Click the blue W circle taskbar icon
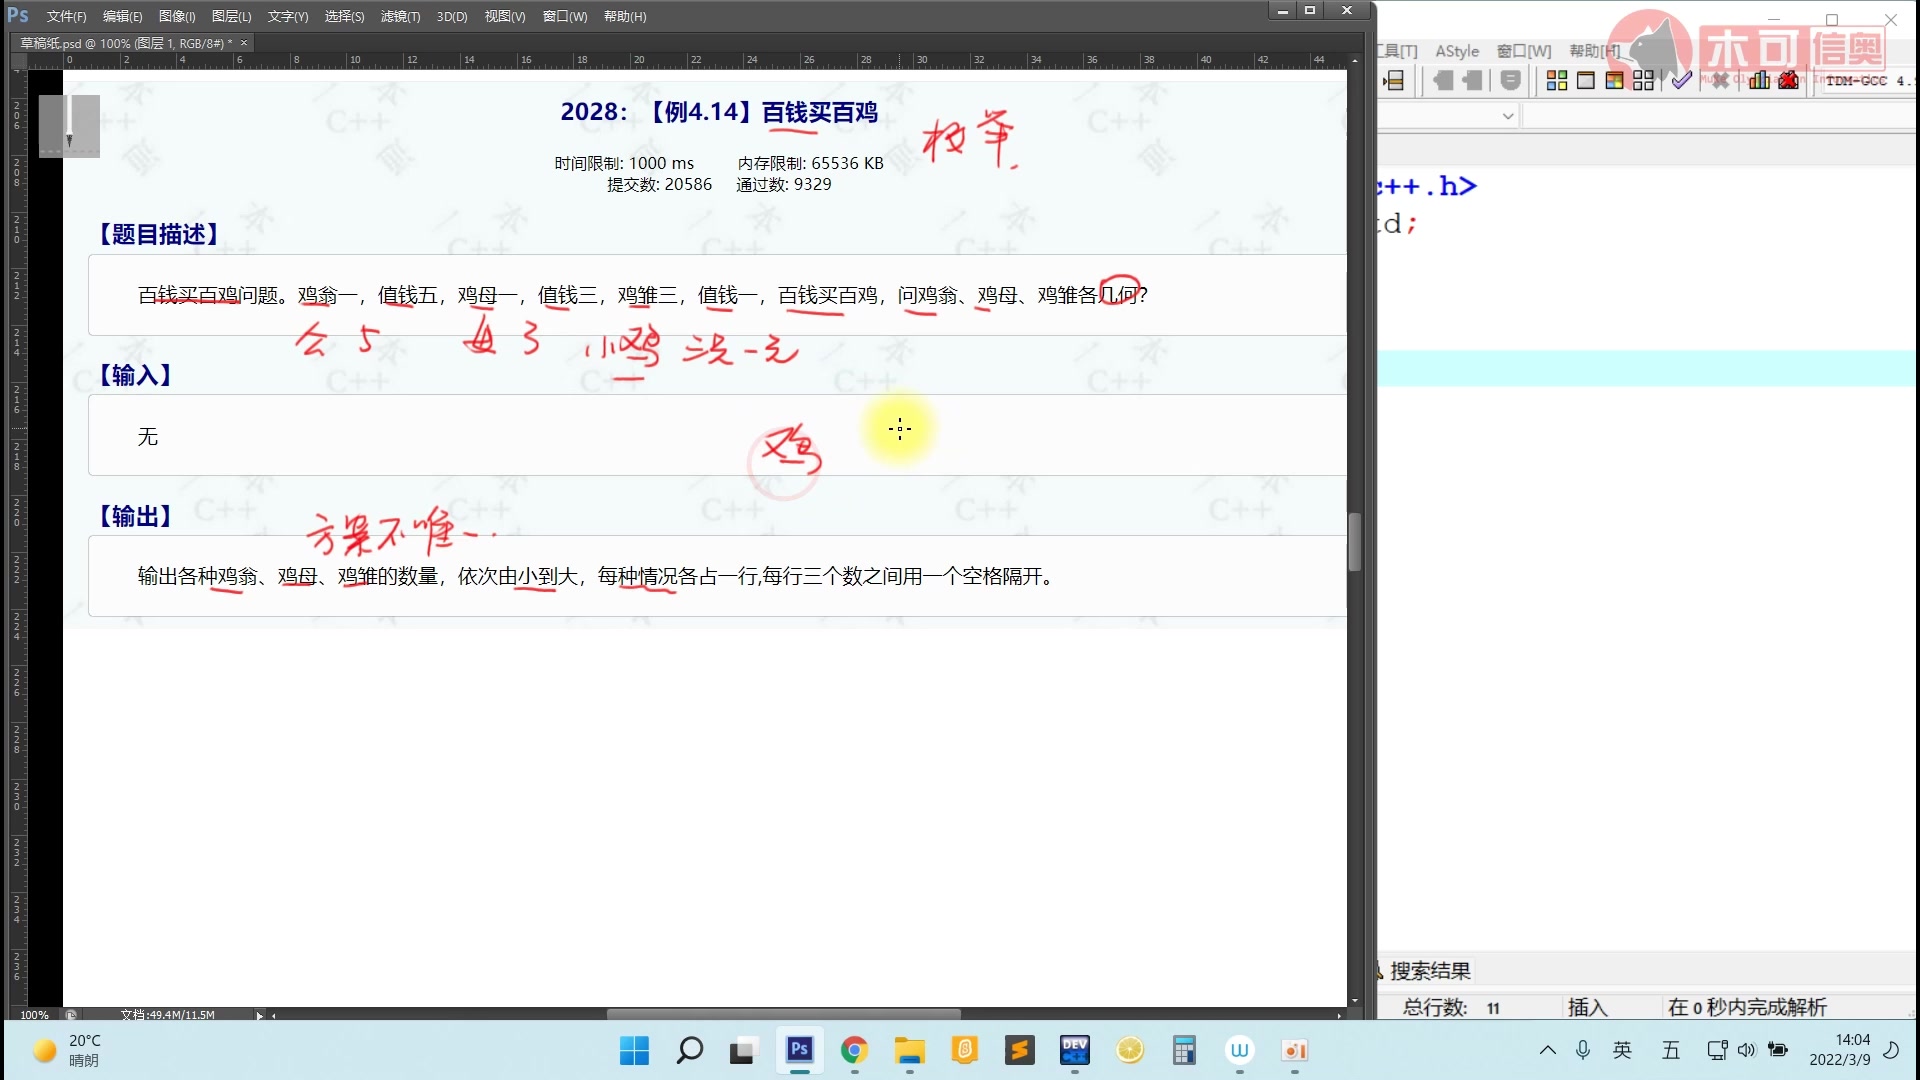Screen dimensions: 1920x1080 coord(1240,1050)
